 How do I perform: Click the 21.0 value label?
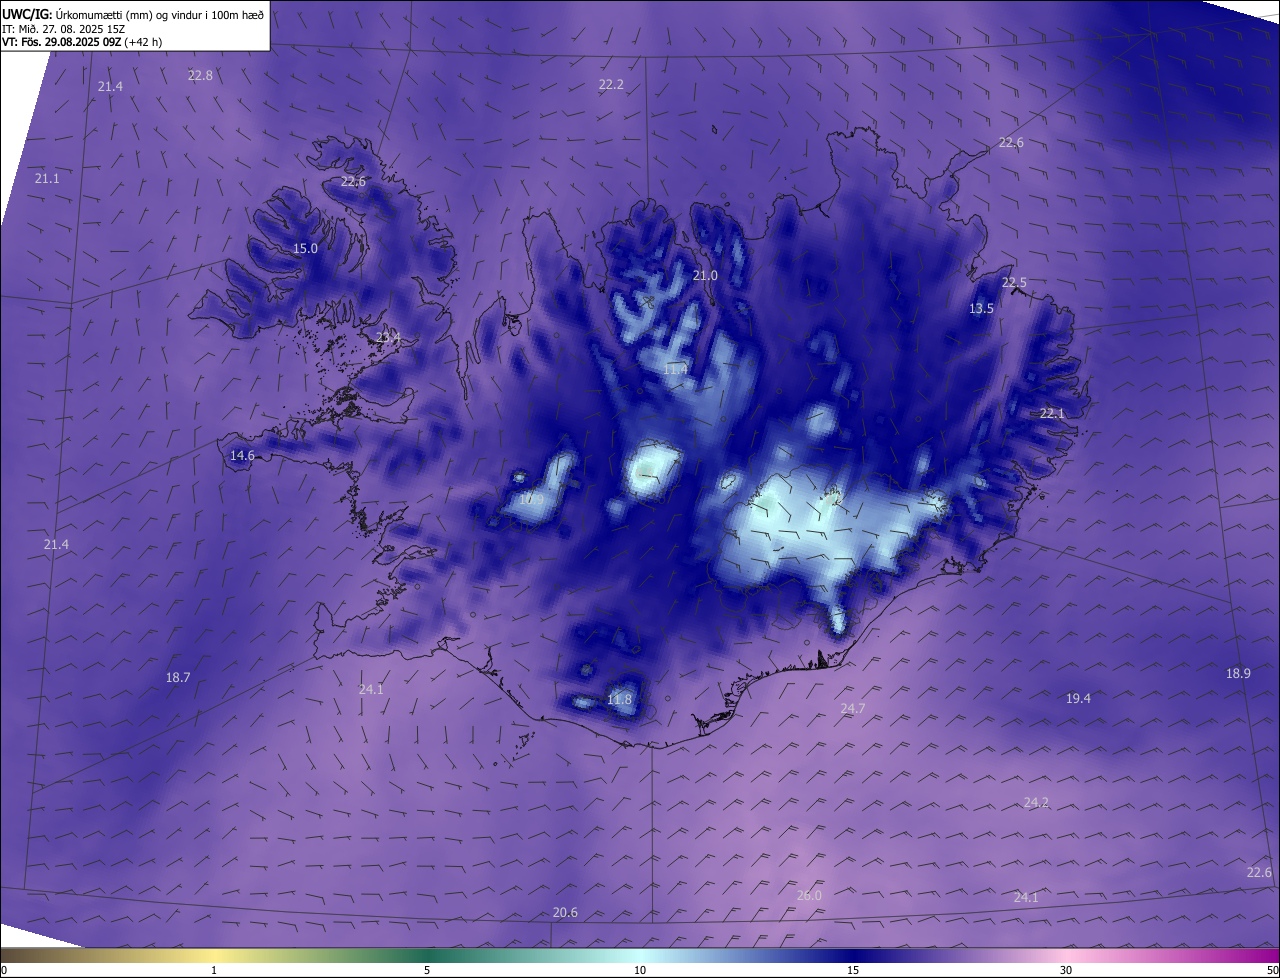[705, 275]
